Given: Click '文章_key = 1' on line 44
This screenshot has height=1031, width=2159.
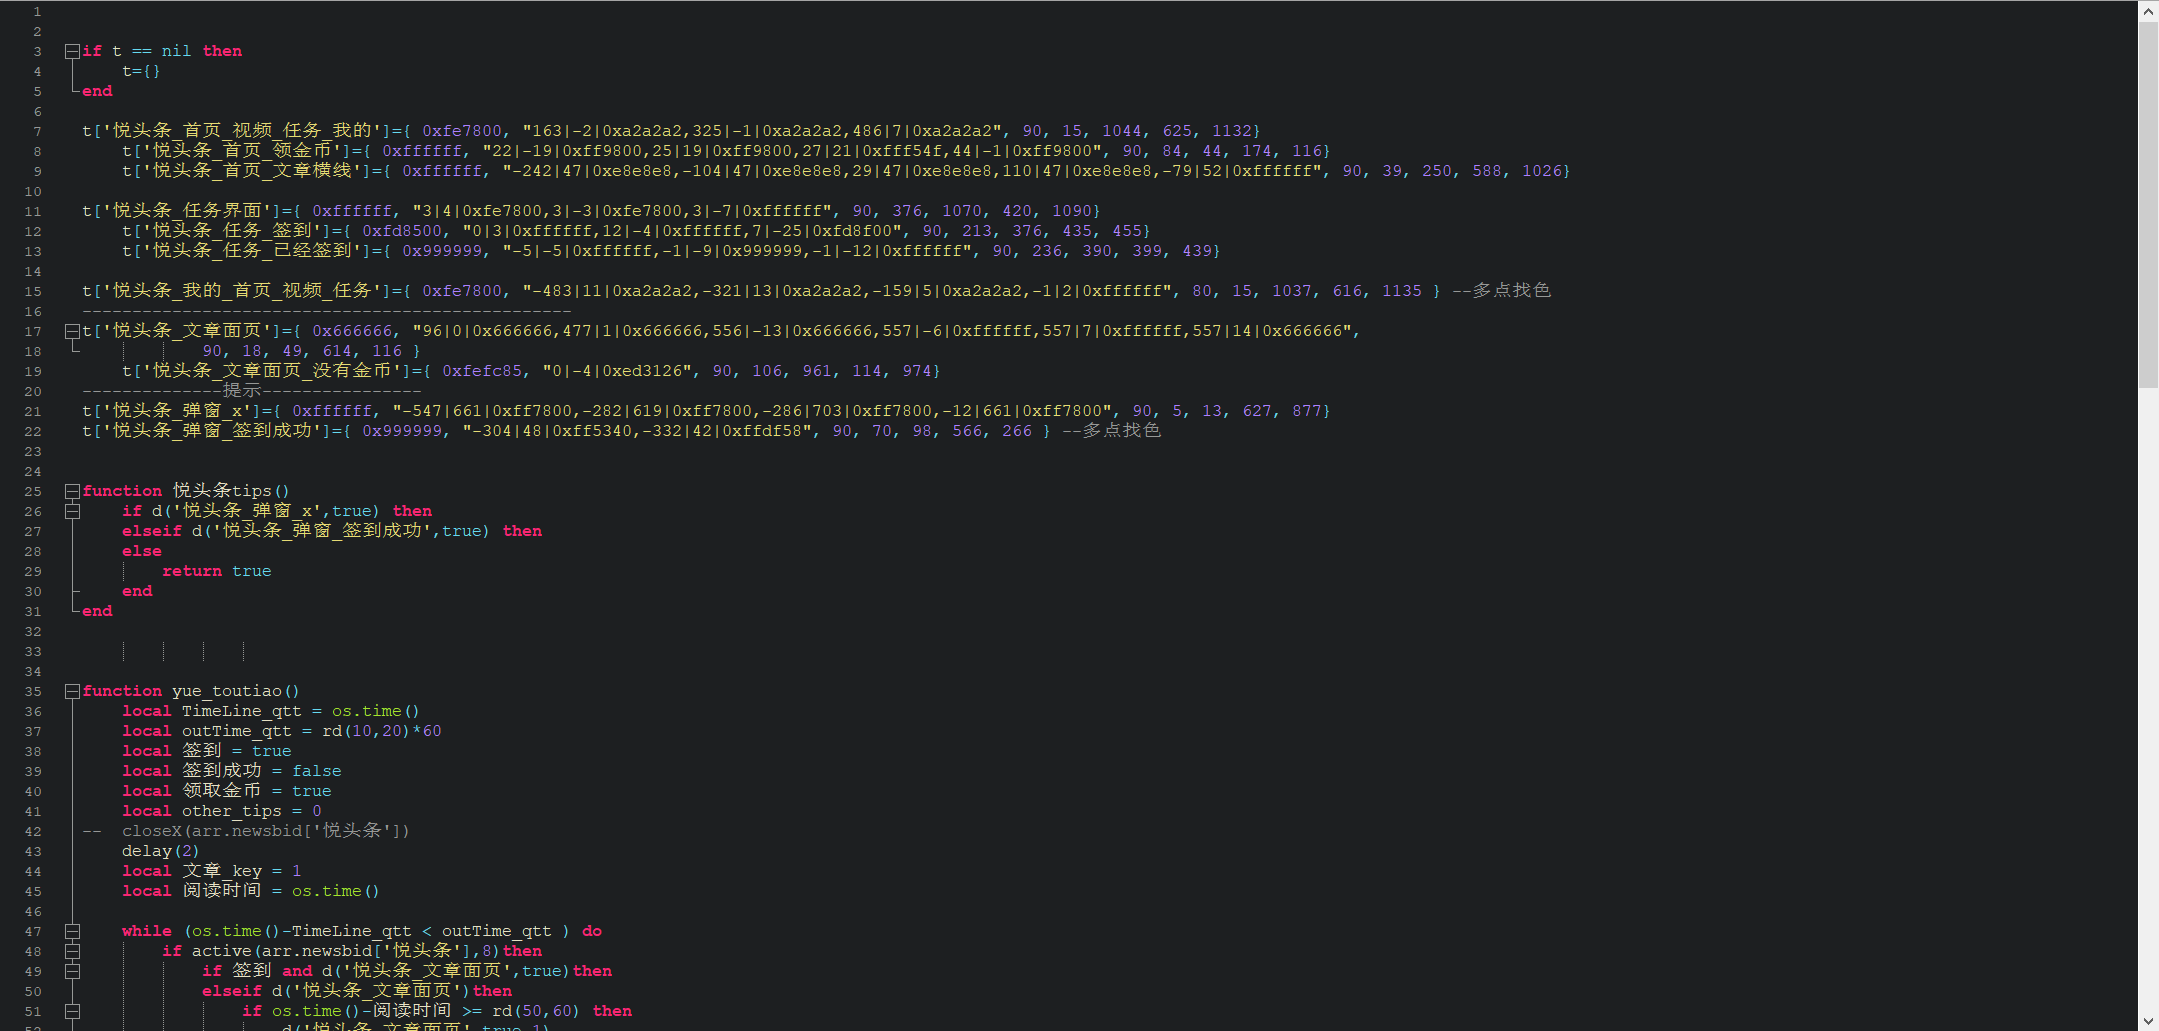Looking at the screenshot, I should [242, 871].
